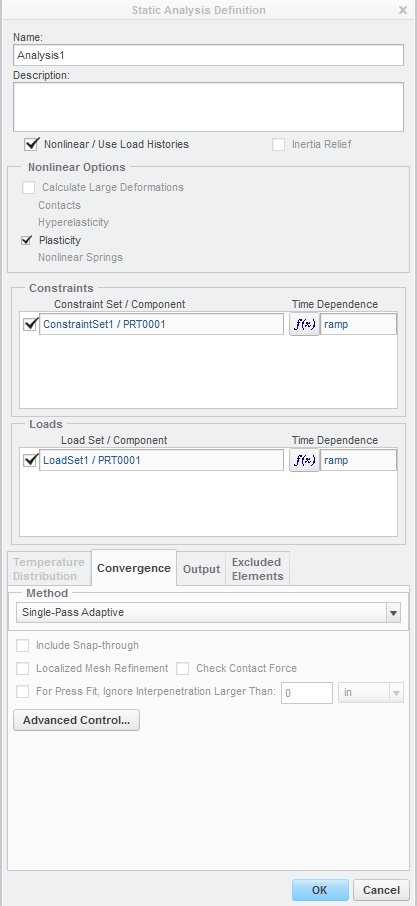The image size is (417, 906).
Task: Switch to the Output tab
Action: pyautogui.click(x=201, y=569)
